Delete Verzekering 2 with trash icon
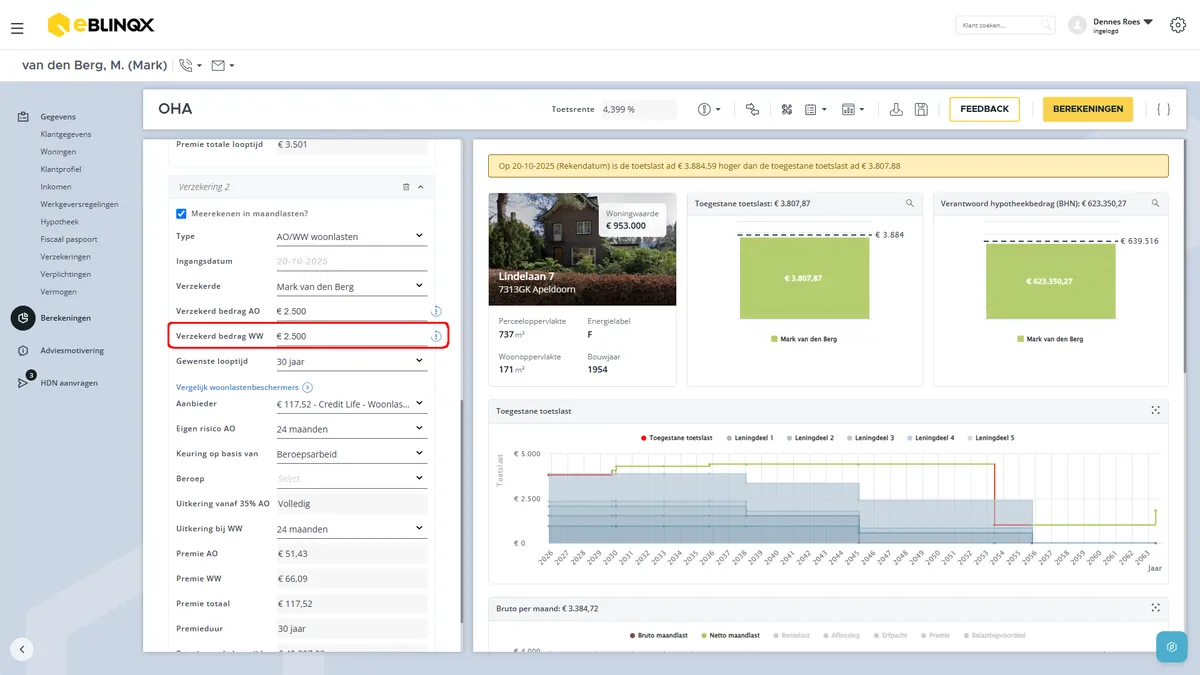 click(405, 187)
